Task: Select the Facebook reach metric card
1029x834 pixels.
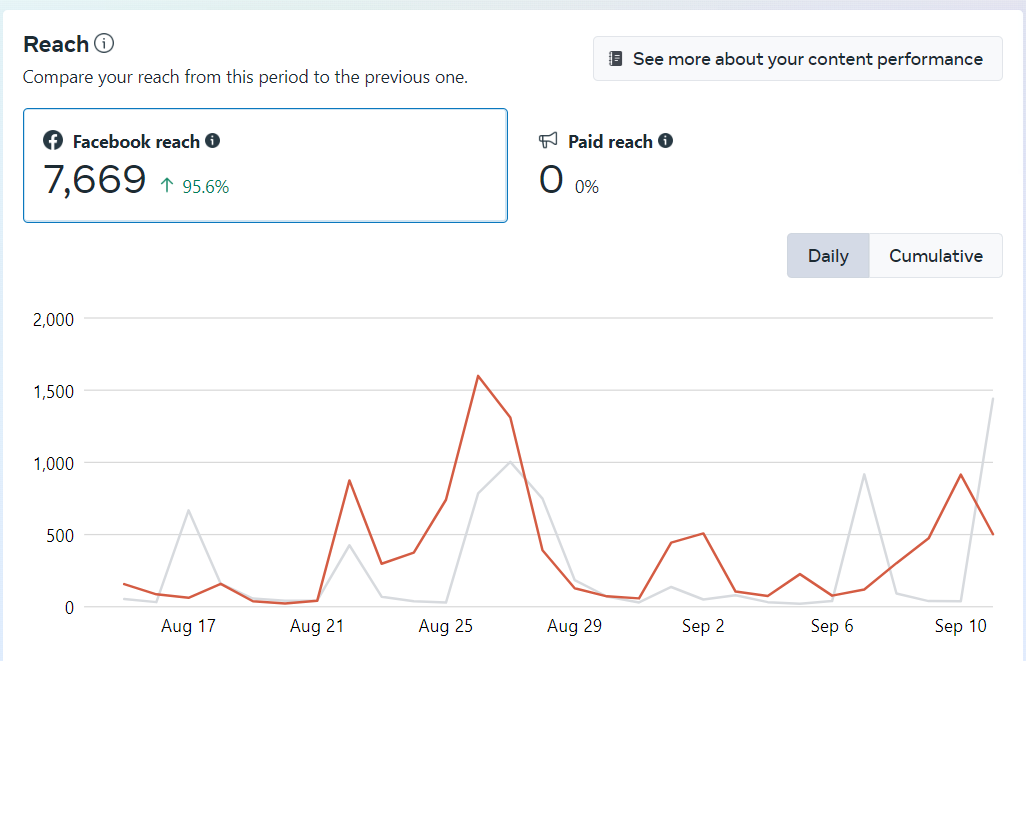Action: (x=265, y=165)
